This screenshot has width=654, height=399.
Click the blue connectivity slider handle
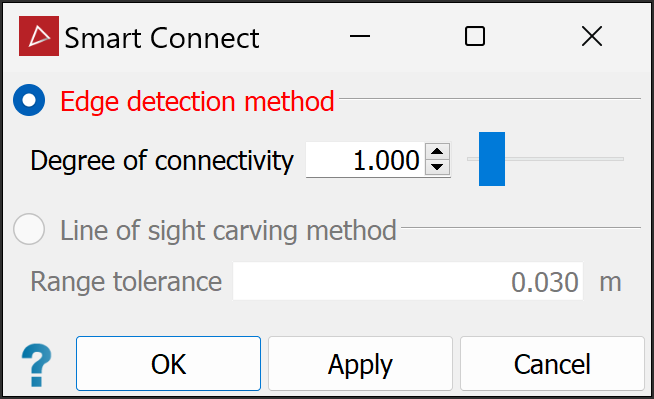click(x=492, y=159)
